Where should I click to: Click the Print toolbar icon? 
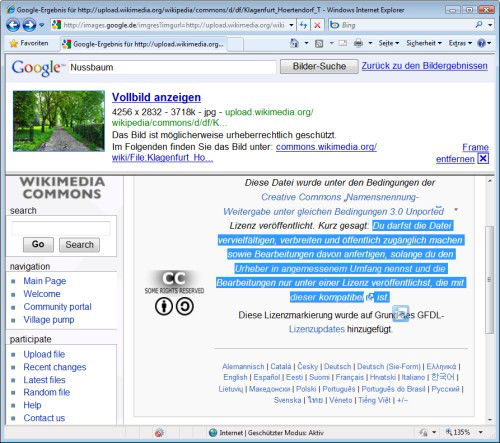(x=358, y=43)
